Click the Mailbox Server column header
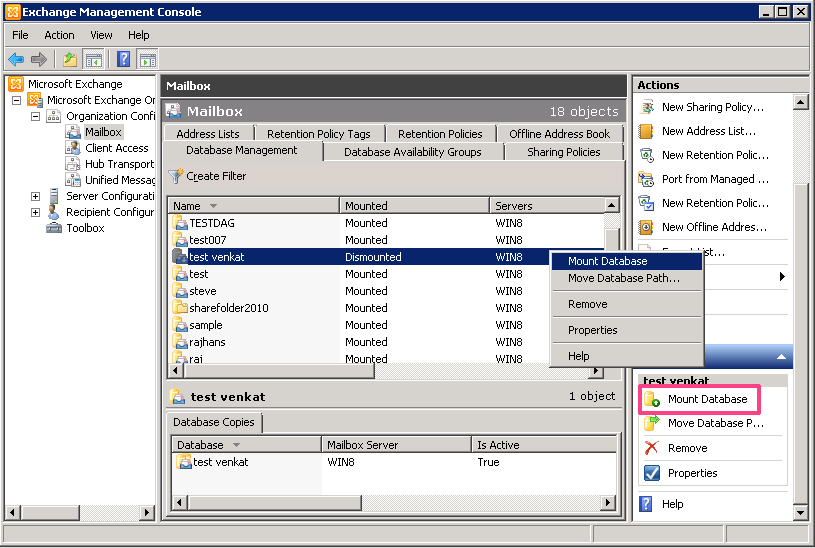 pos(396,445)
